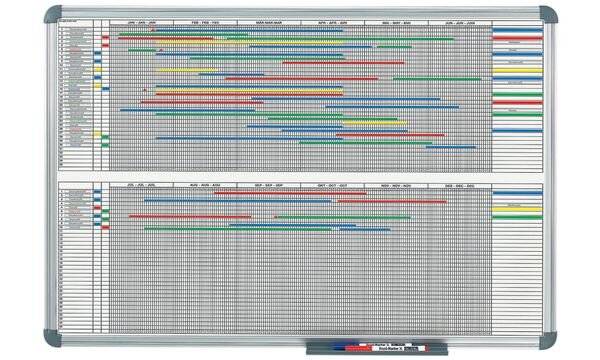Image resolution: width=600 pixels, height=360 pixels.
Task: Pick topmost red legend strip in upper right column
Action: [517, 38]
